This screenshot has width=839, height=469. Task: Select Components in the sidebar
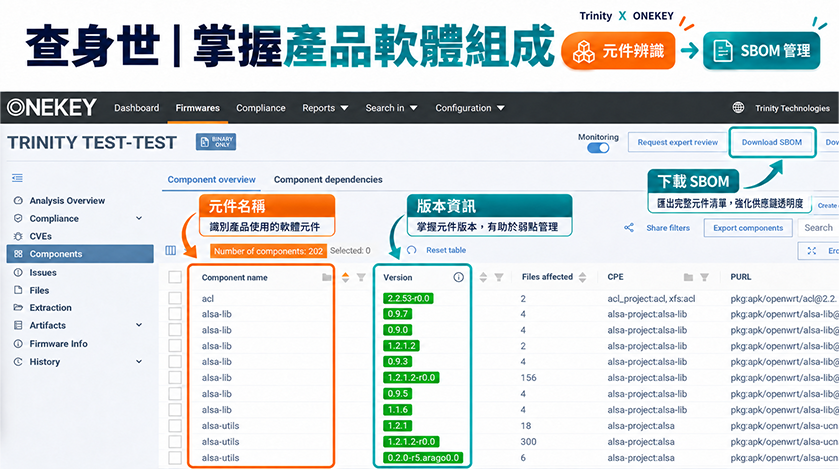point(80,253)
